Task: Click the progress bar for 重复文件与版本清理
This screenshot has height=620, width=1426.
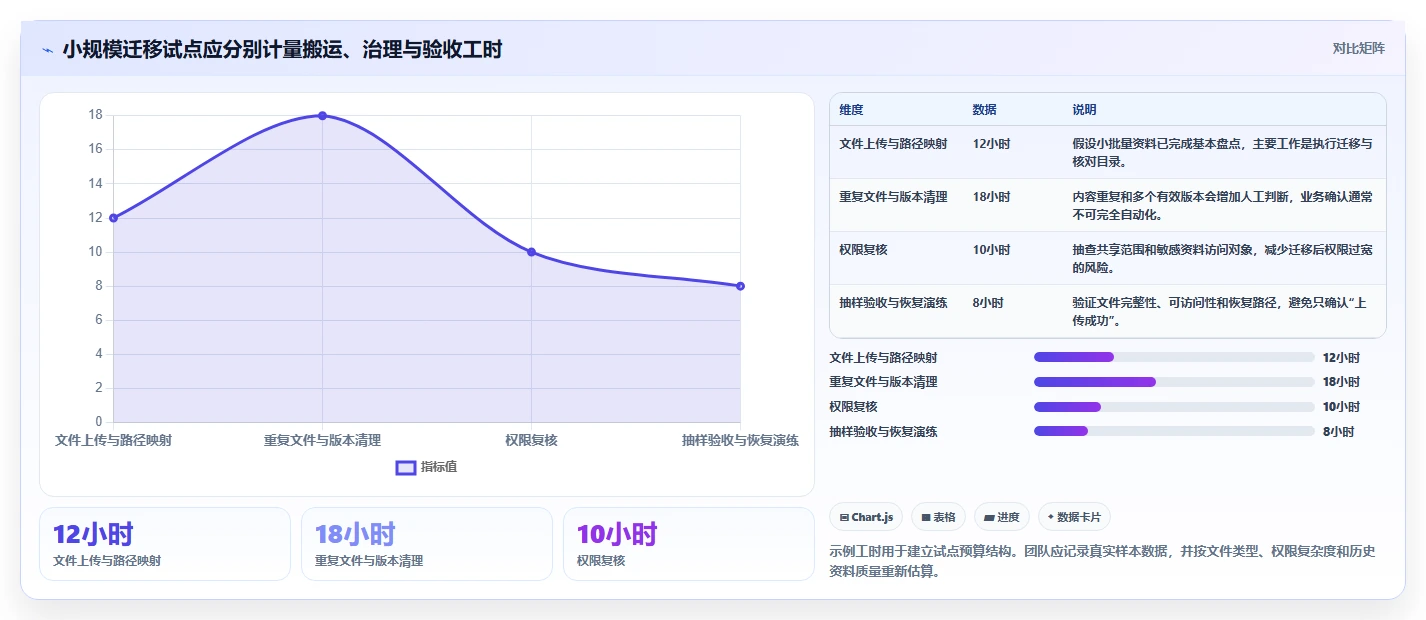Action: (x=1174, y=382)
